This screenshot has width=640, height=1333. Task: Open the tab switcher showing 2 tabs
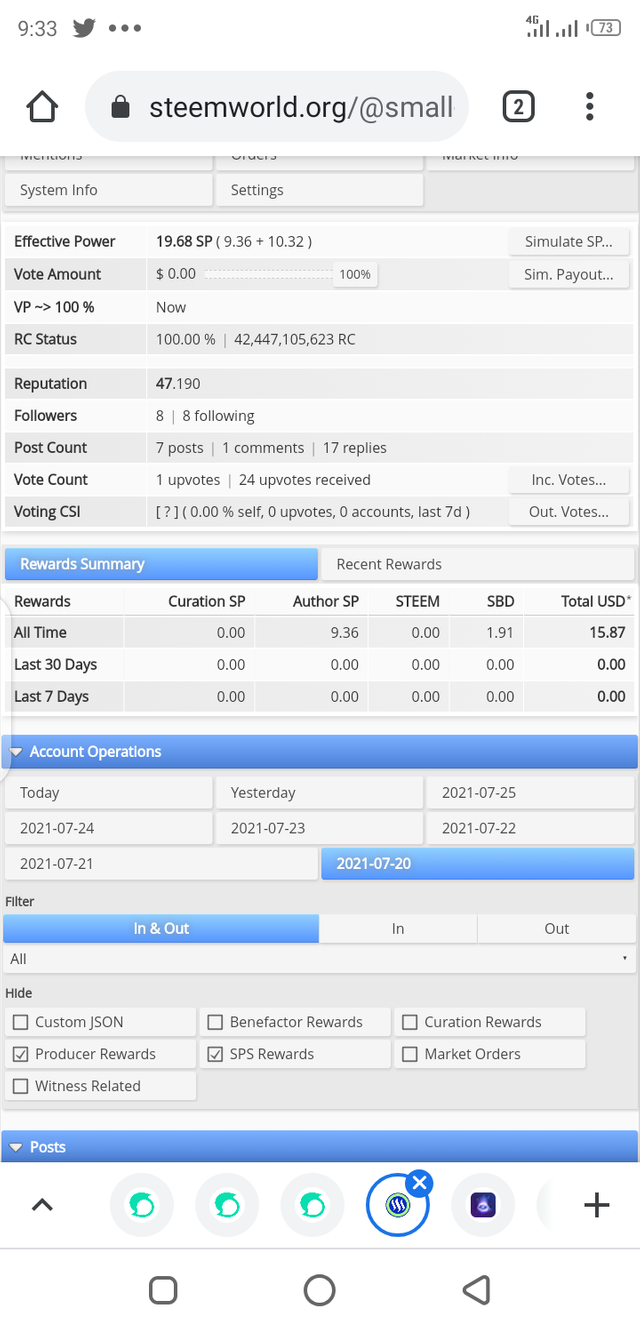point(518,106)
